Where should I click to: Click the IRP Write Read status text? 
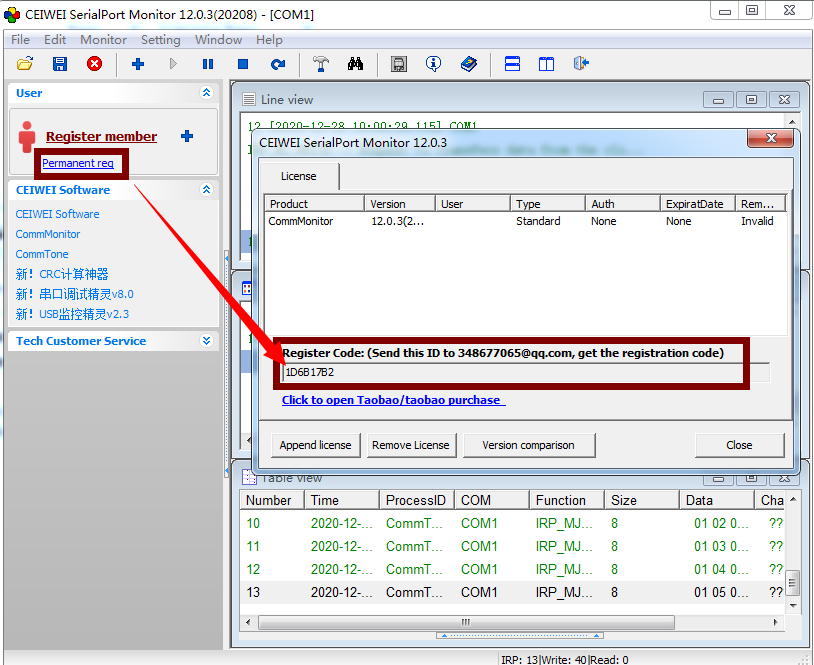click(x=564, y=659)
